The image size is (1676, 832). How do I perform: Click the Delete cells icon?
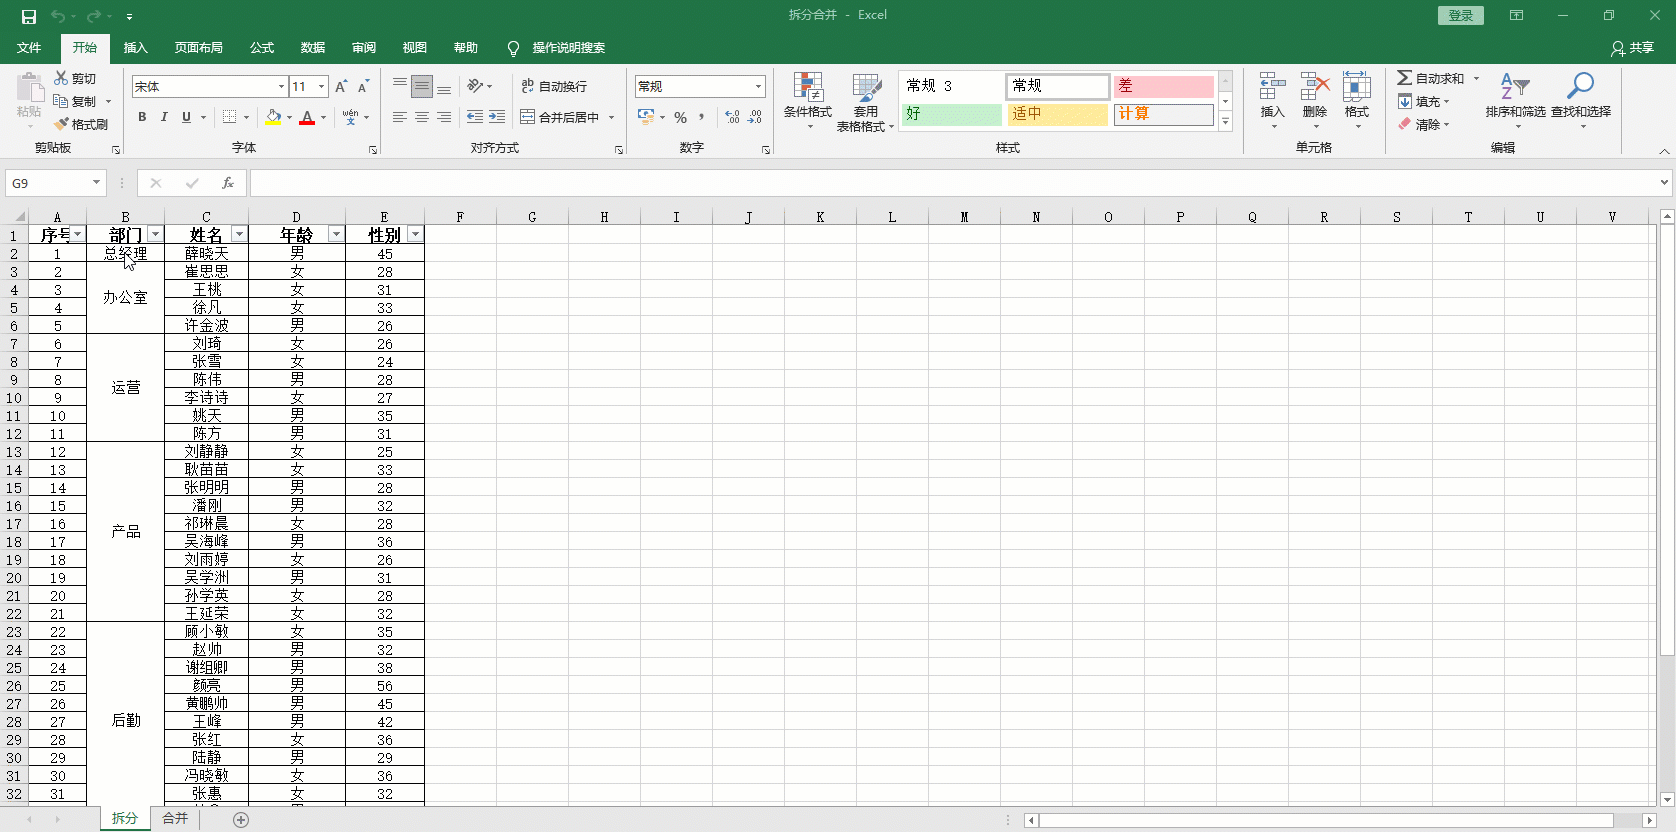click(1315, 100)
